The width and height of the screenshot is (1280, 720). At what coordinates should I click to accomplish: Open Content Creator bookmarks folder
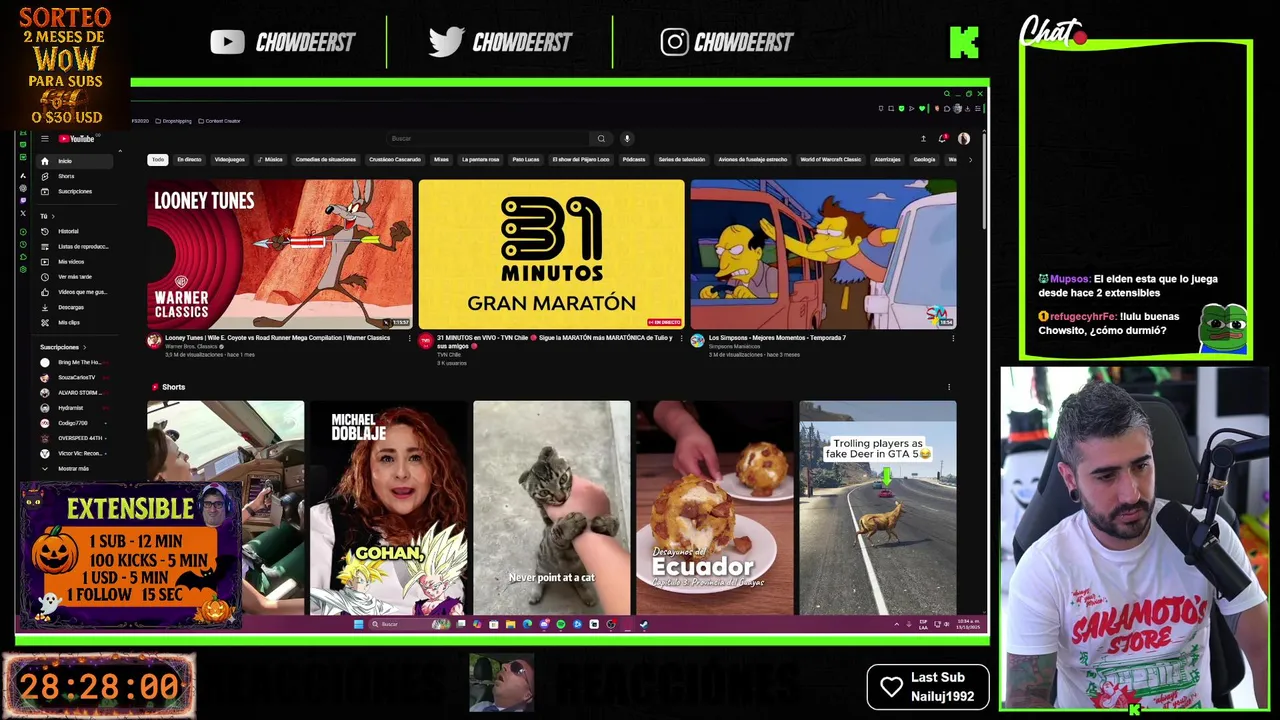tap(219, 121)
